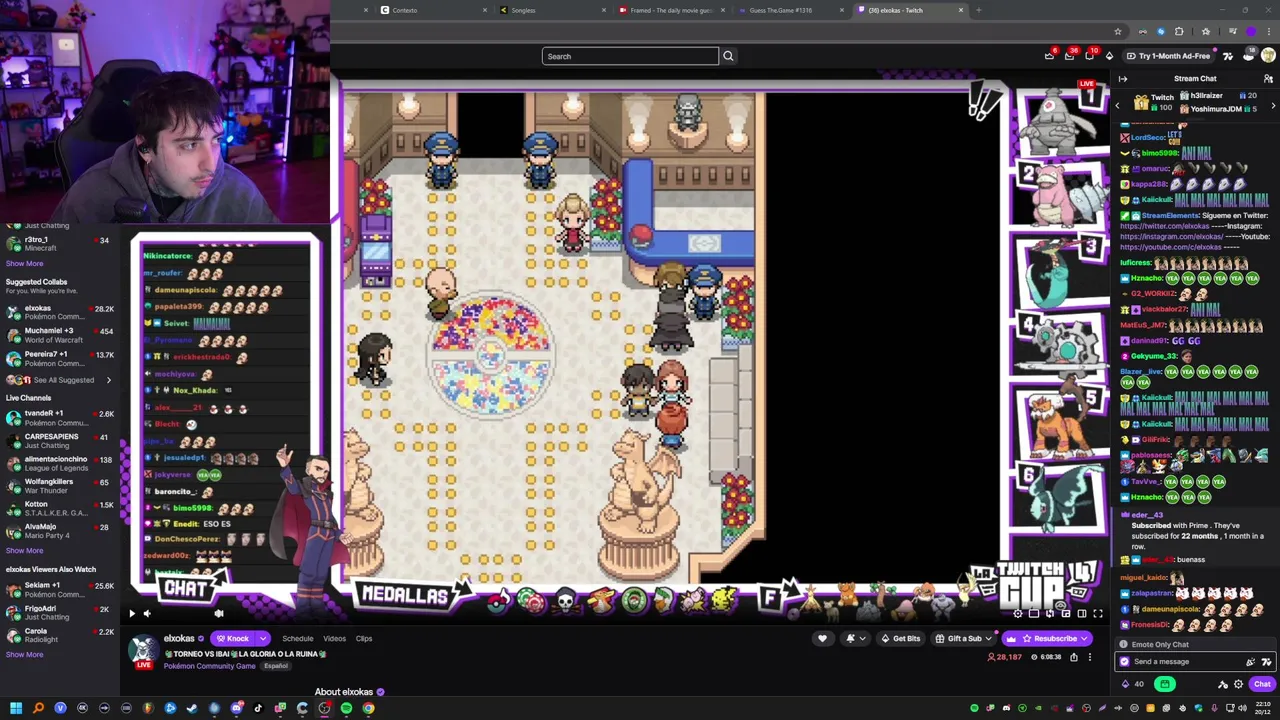This screenshot has width=1280, height=720.
Task: Switch to the Schedule tab
Action: click(297, 638)
